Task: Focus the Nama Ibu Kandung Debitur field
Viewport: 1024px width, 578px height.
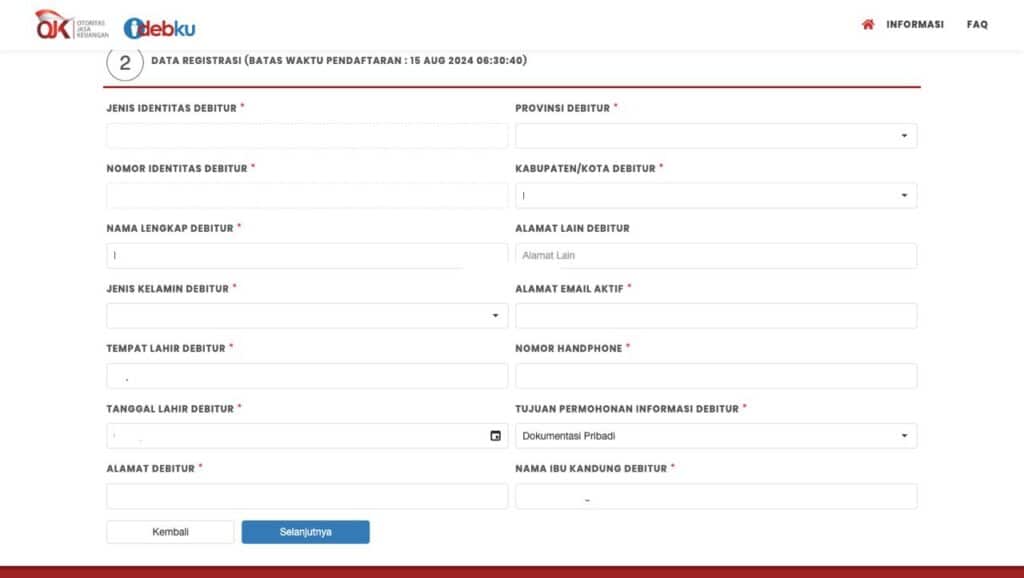Action: (716, 496)
